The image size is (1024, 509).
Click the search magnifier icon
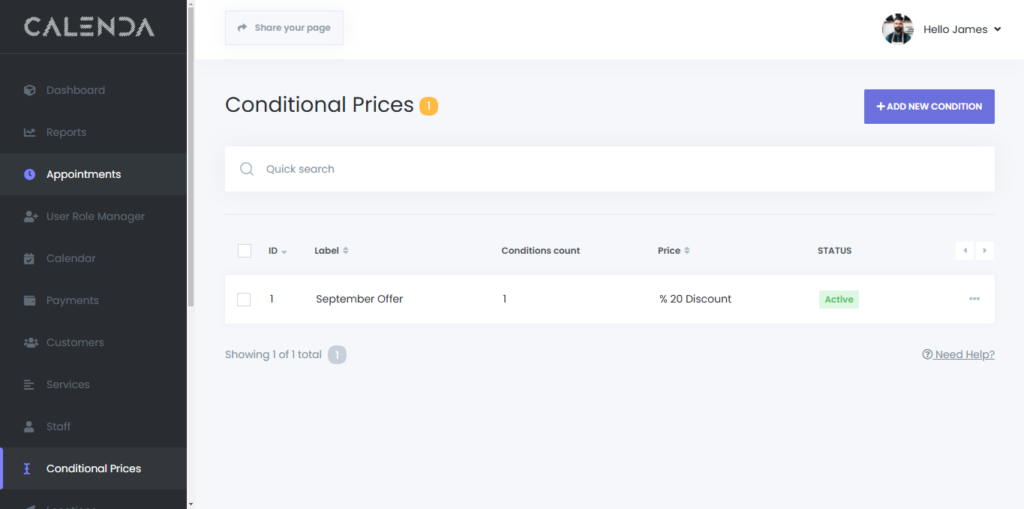(247, 169)
